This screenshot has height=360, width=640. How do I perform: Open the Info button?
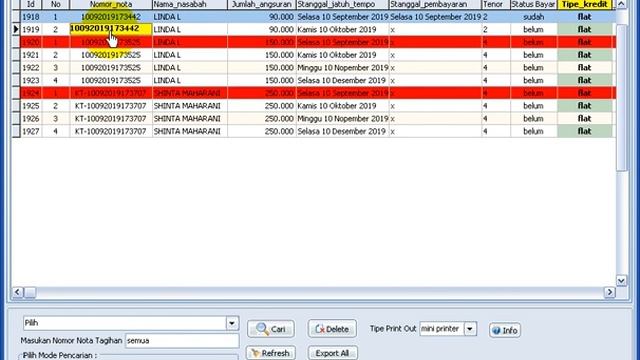(x=504, y=330)
